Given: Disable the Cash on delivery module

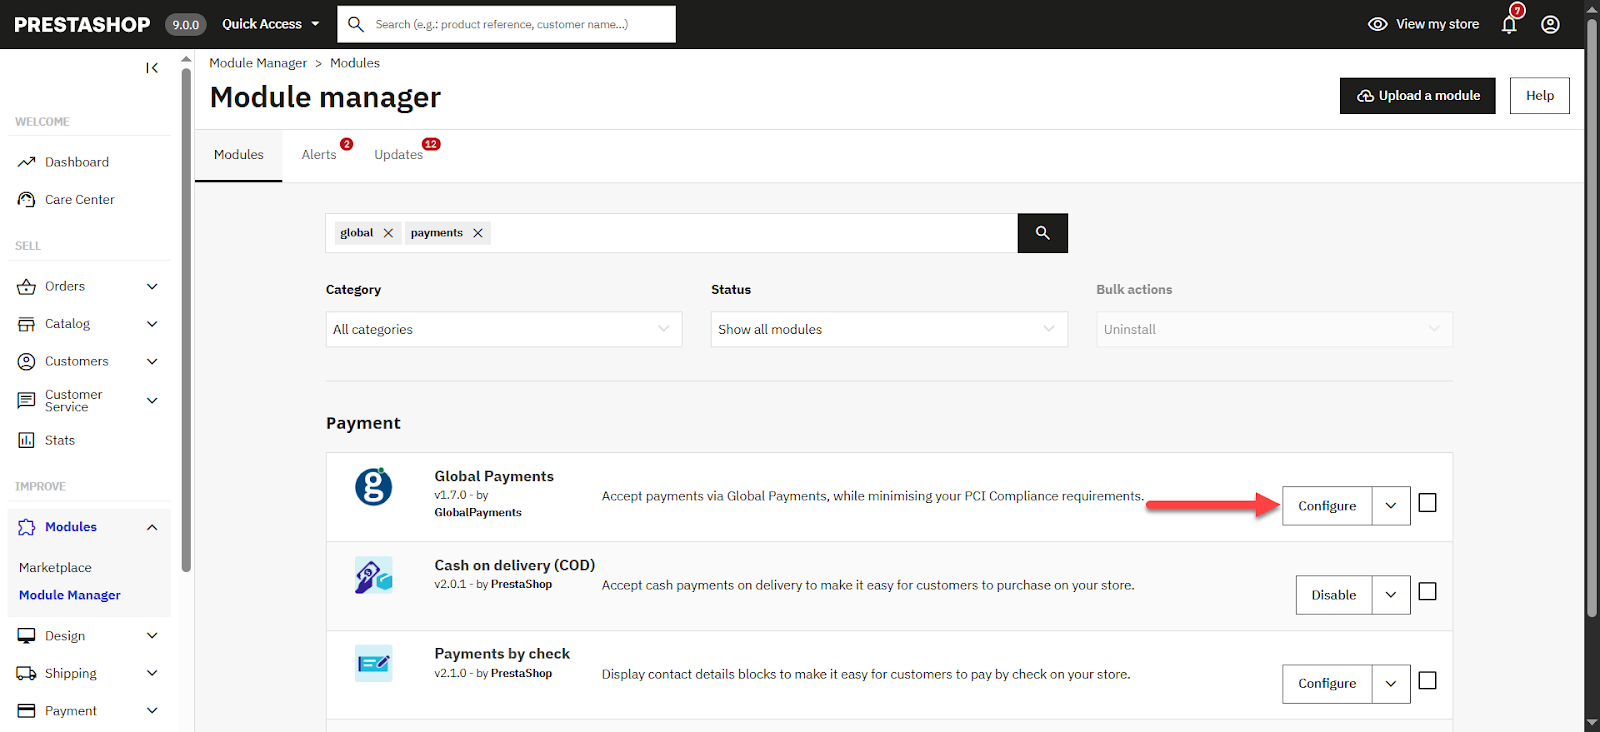Looking at the screenshot, I should point(1334,595).
